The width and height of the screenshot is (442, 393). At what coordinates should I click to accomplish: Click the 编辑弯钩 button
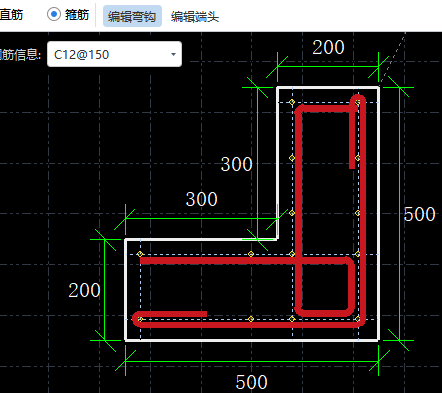pyautogui.click(x=132, y=16)
